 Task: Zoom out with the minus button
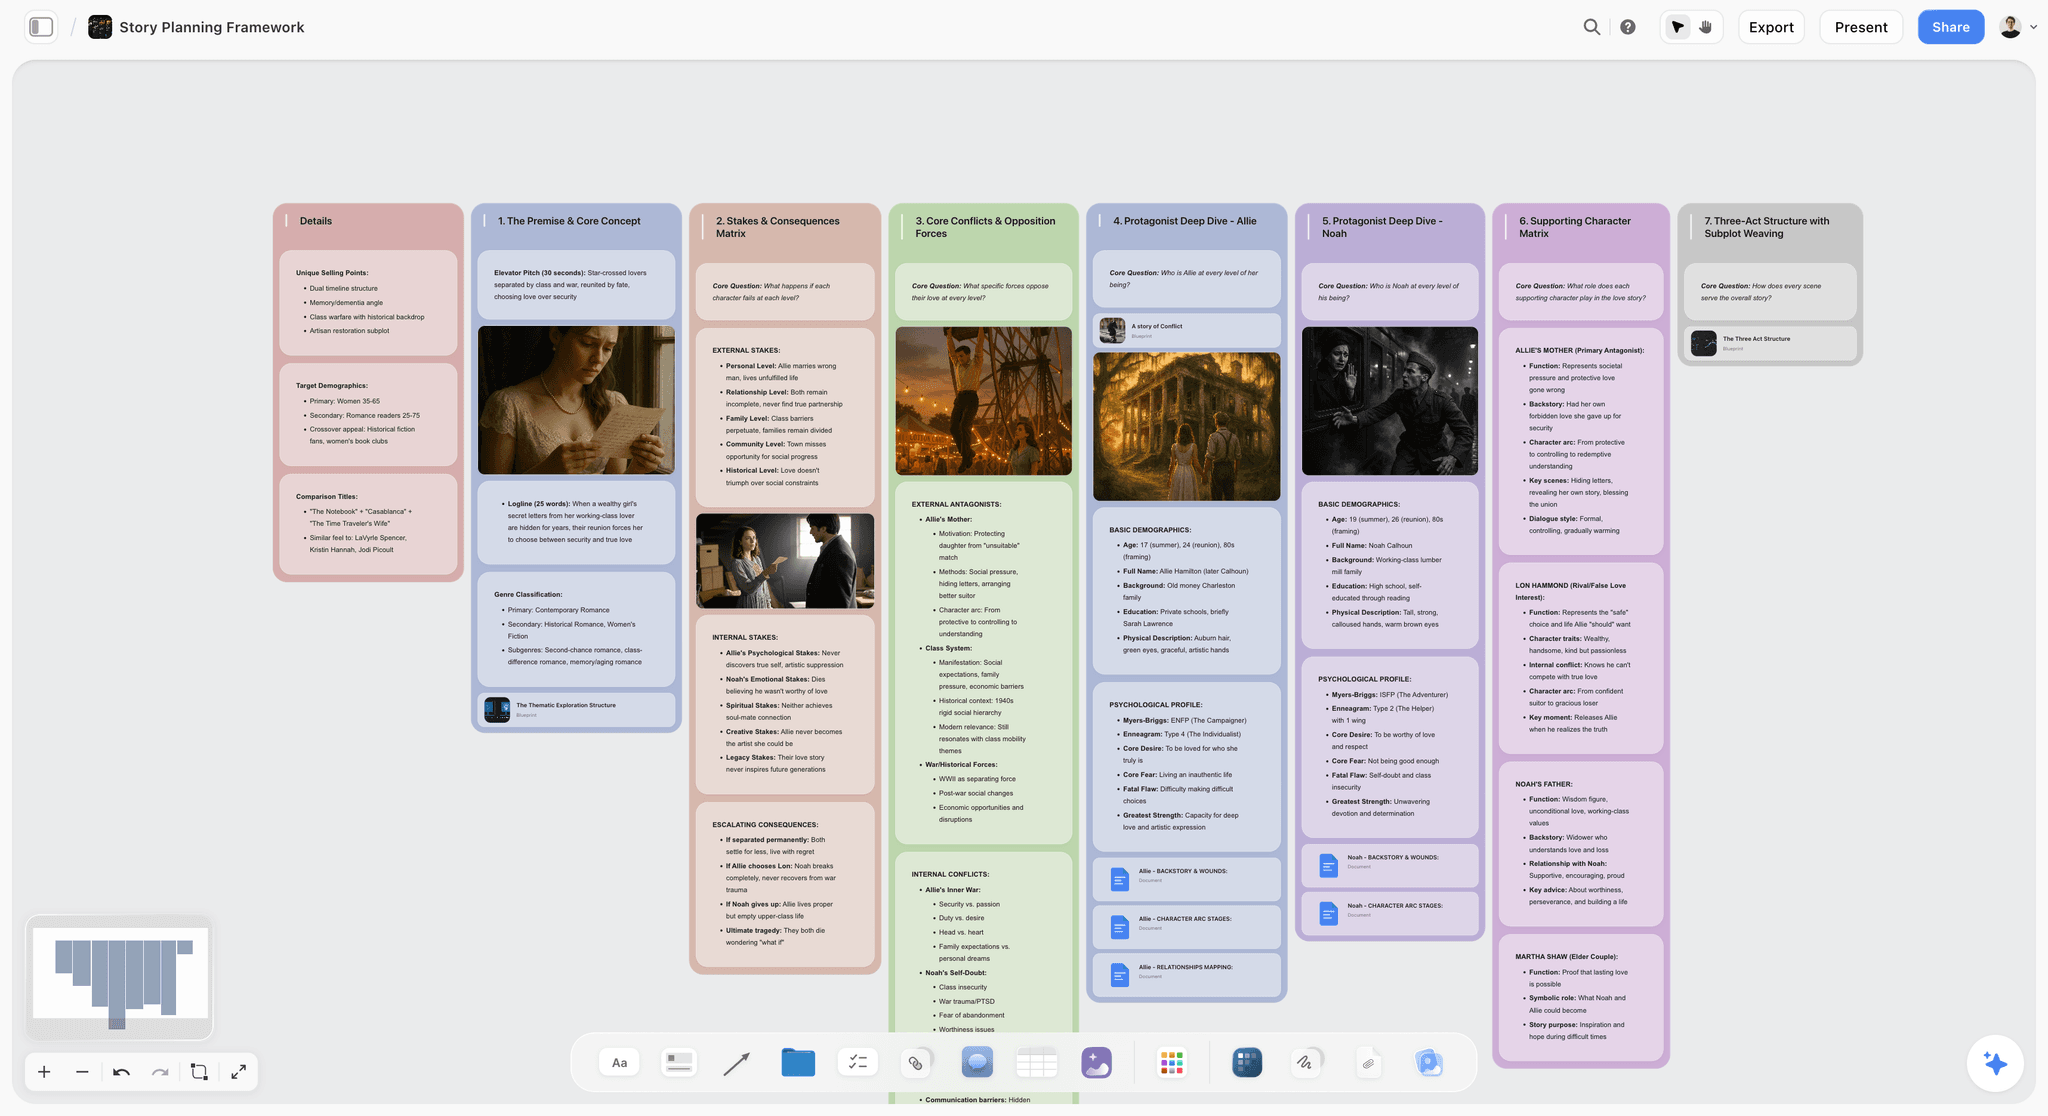[82, 1072]
